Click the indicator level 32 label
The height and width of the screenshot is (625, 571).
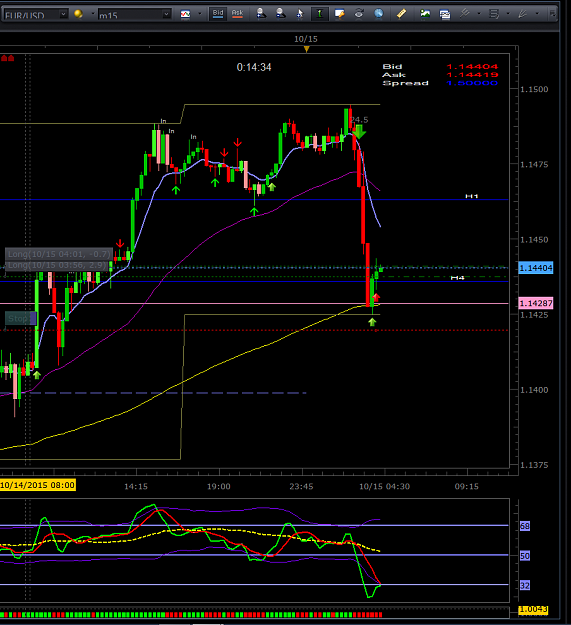525,586
